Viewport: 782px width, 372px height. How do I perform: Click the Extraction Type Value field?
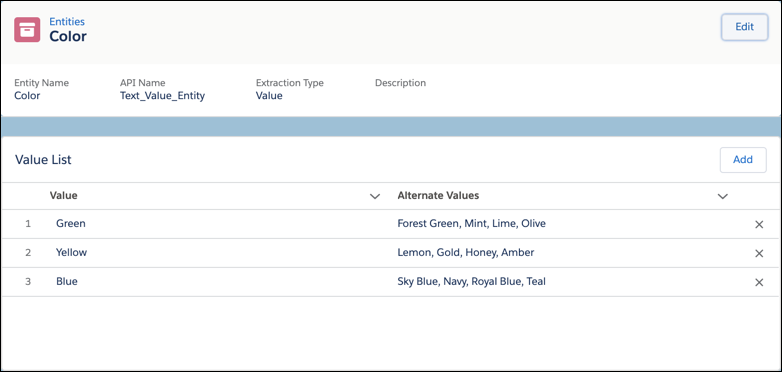(x=269, y=96)
